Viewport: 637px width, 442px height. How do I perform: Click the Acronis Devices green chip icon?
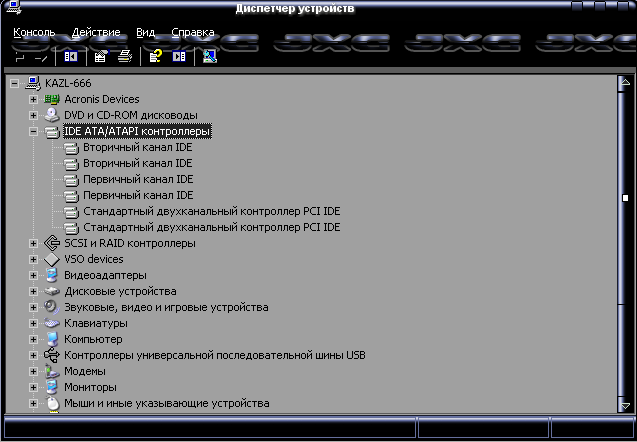tap(52, 99)
